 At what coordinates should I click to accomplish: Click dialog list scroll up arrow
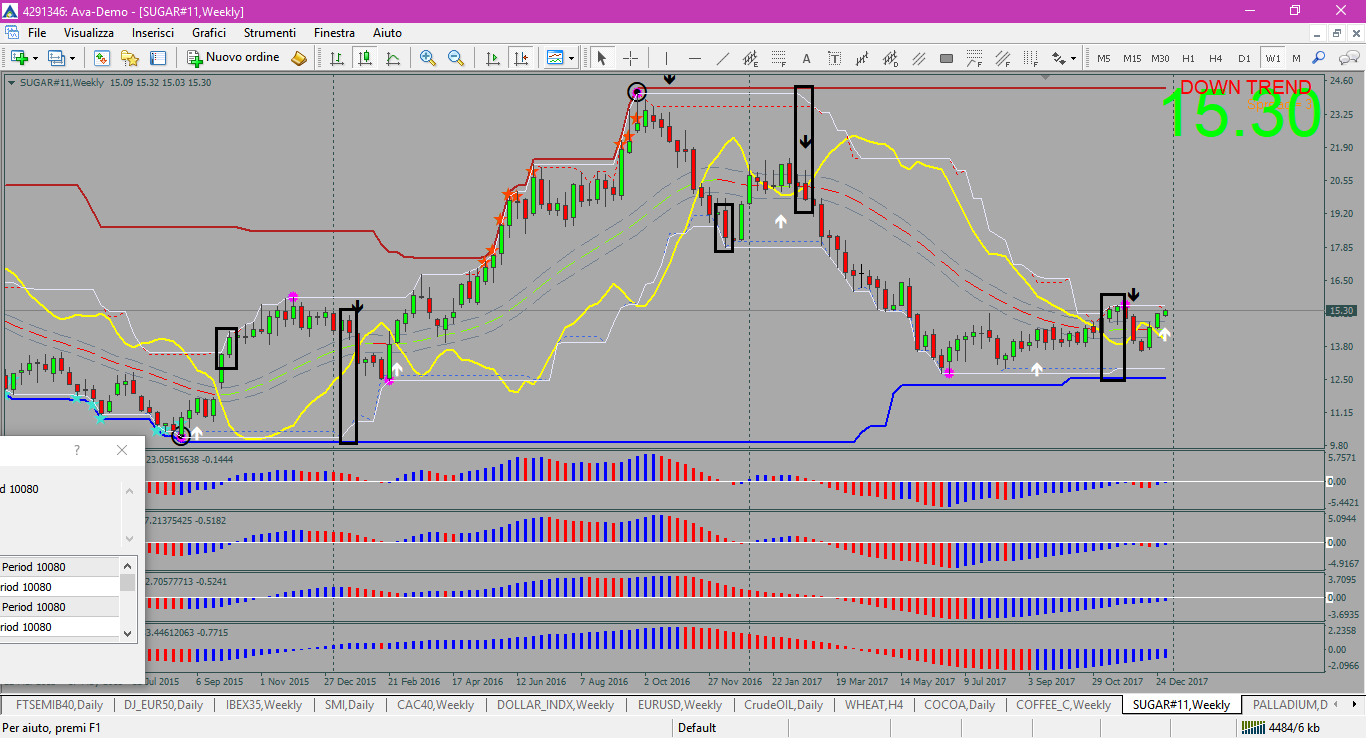click(x=127, y=566)
